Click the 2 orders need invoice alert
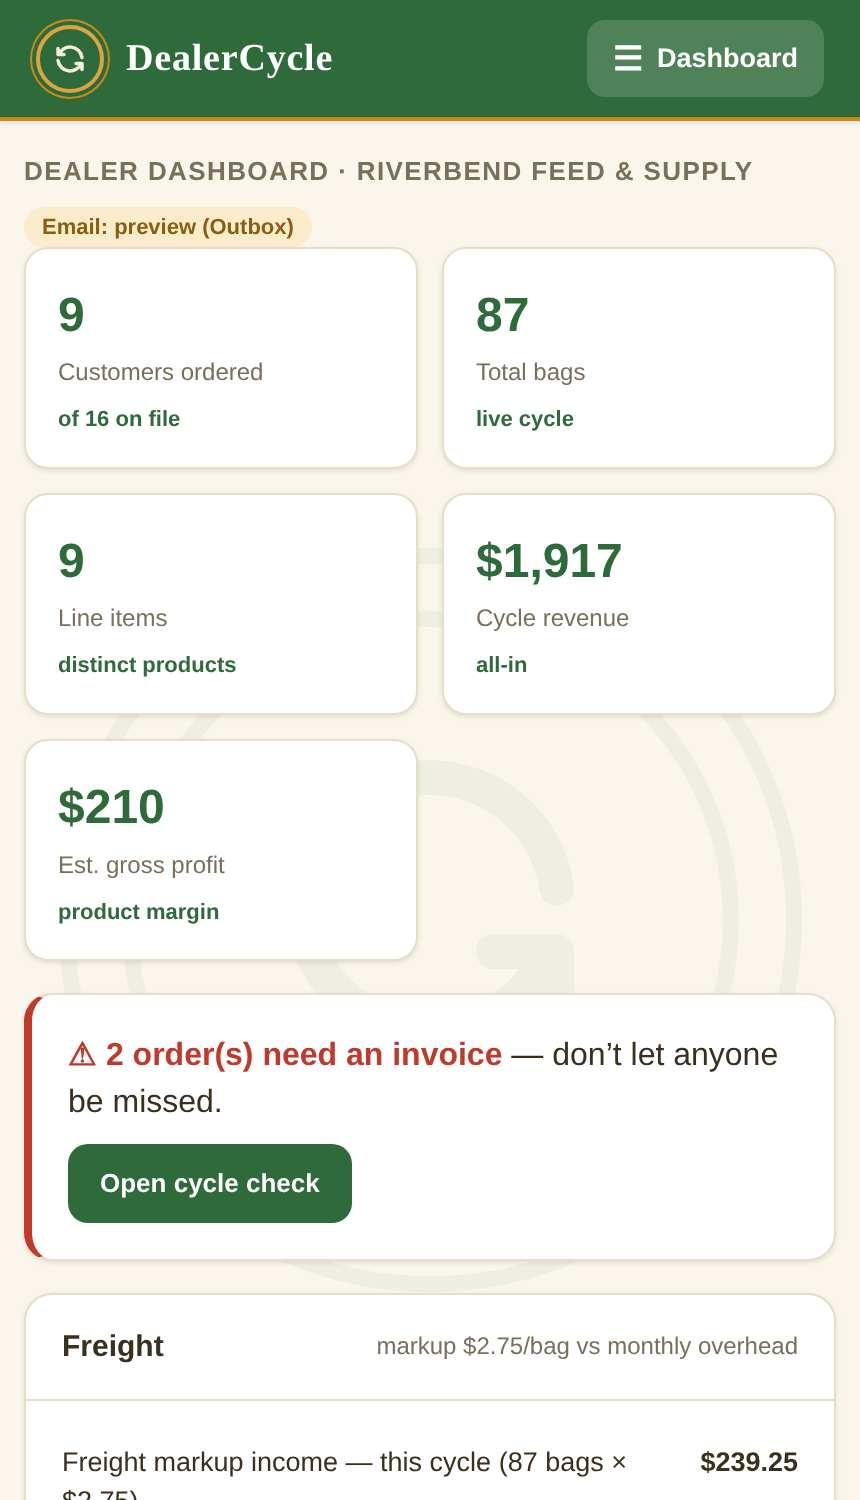Screen dimensions: 860x1500 tap(430, 1127)
